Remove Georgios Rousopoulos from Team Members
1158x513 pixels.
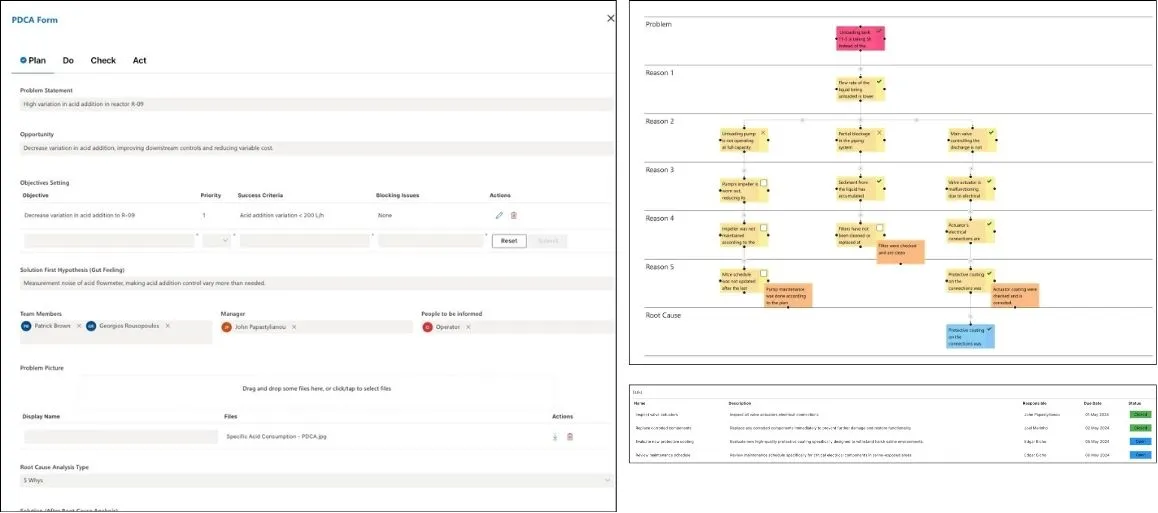[168, 326]
